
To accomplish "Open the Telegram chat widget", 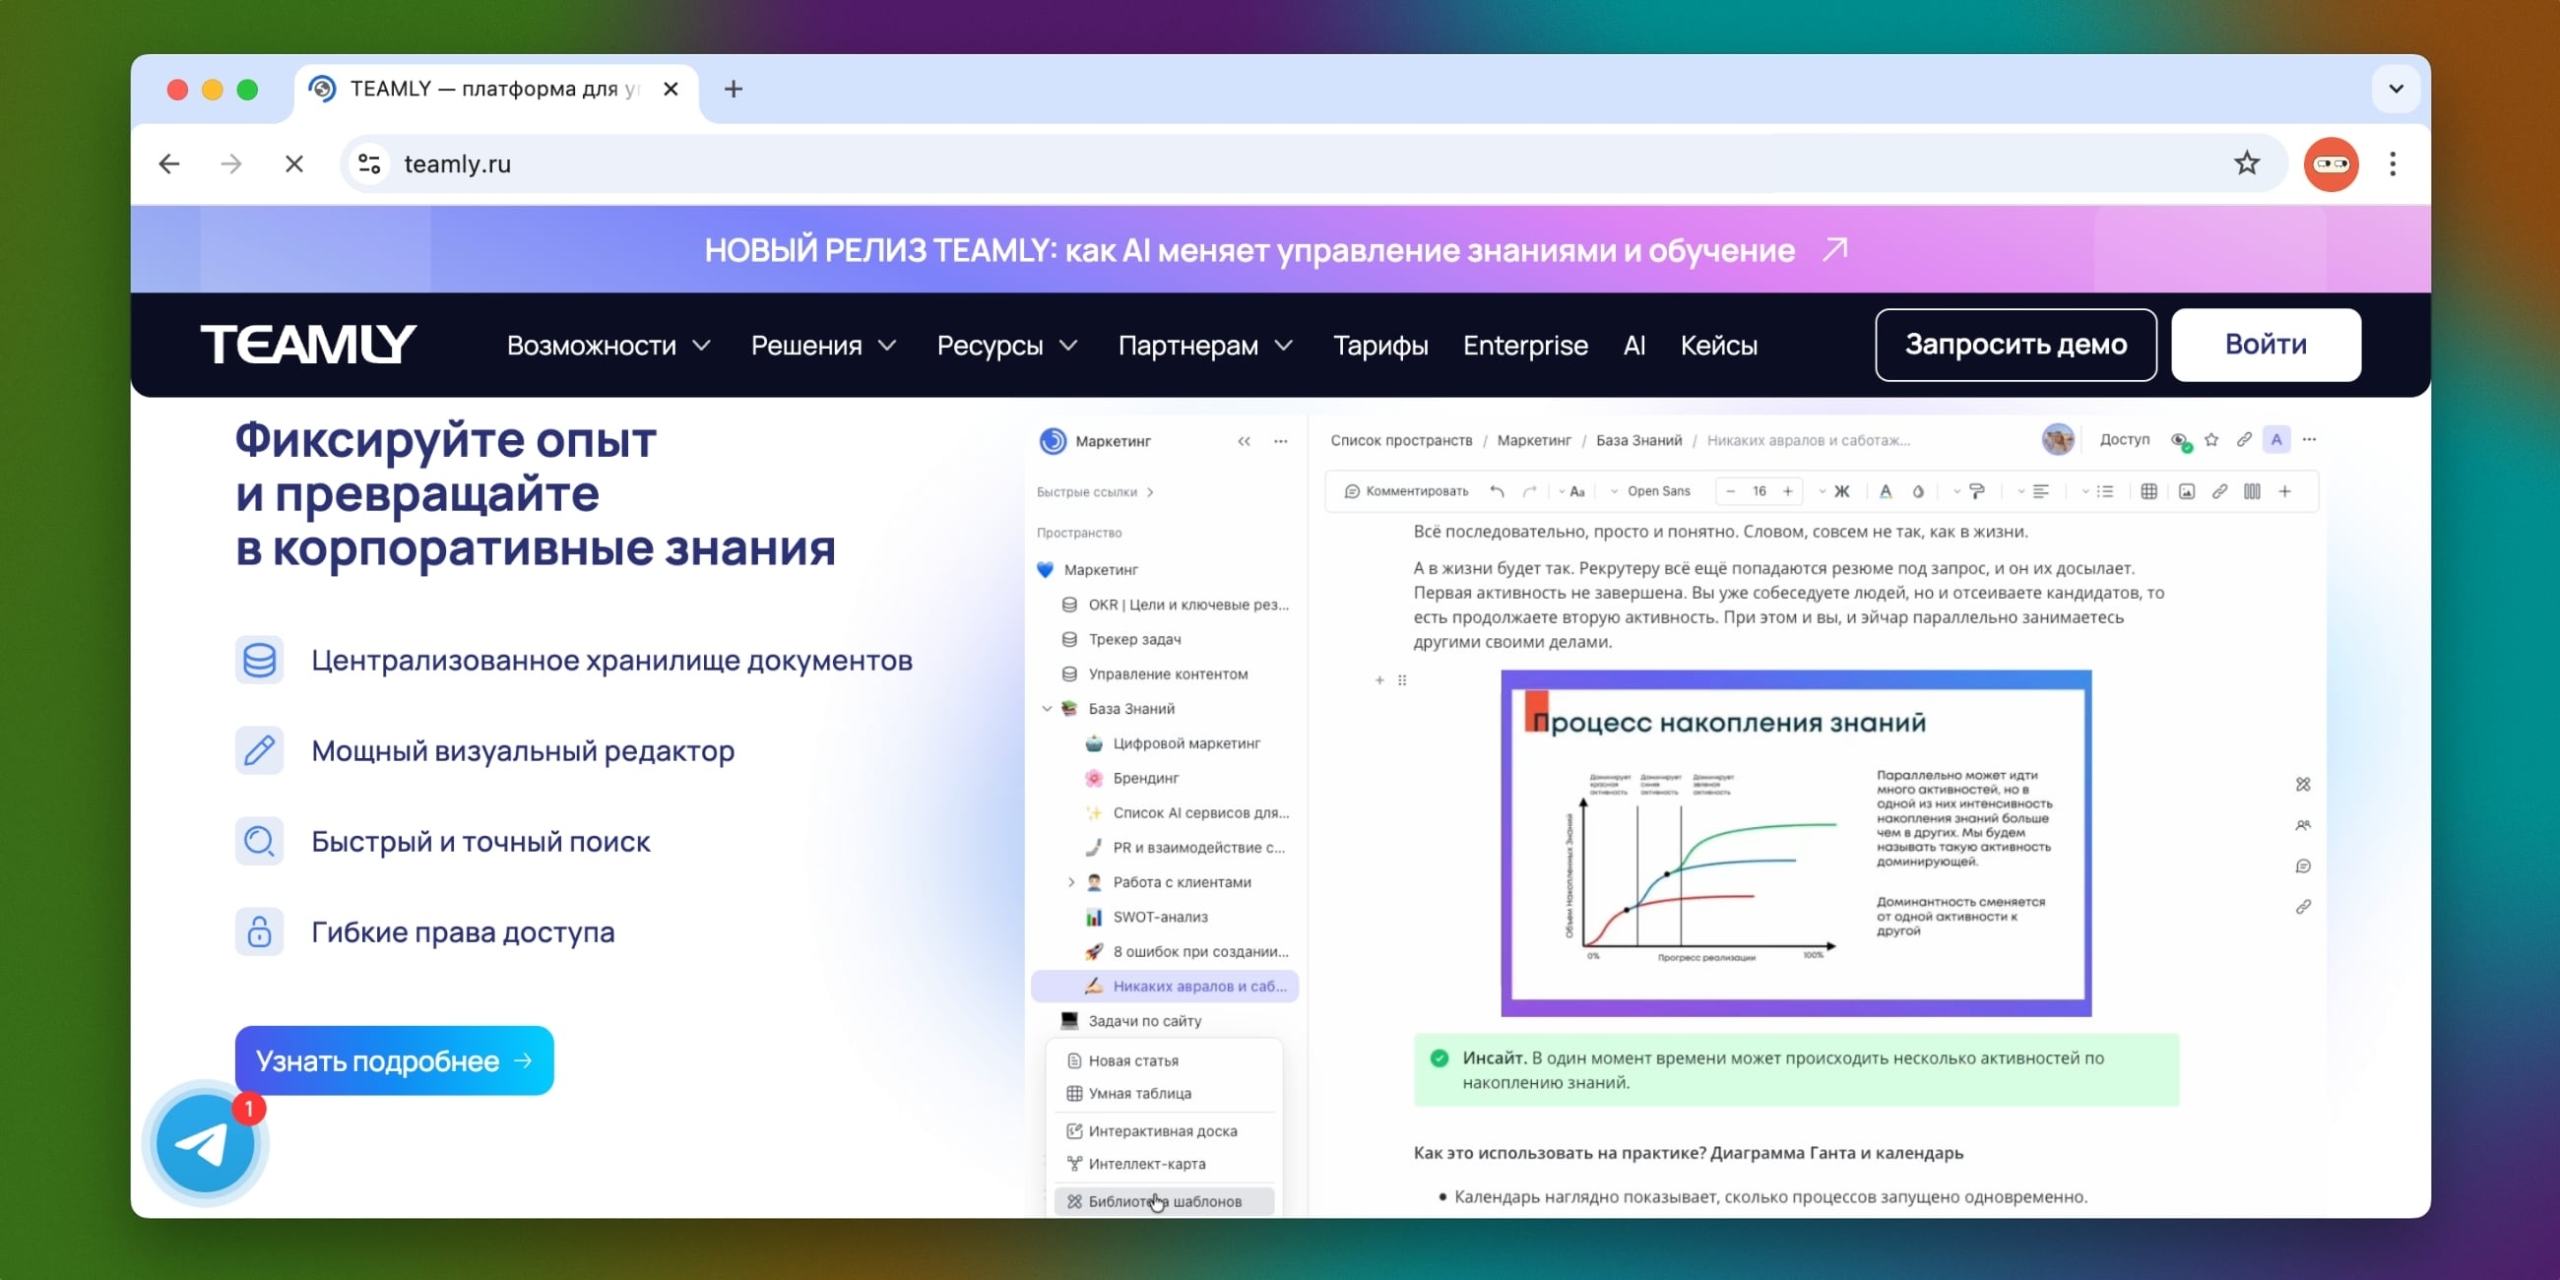I will click(206, 1144).
